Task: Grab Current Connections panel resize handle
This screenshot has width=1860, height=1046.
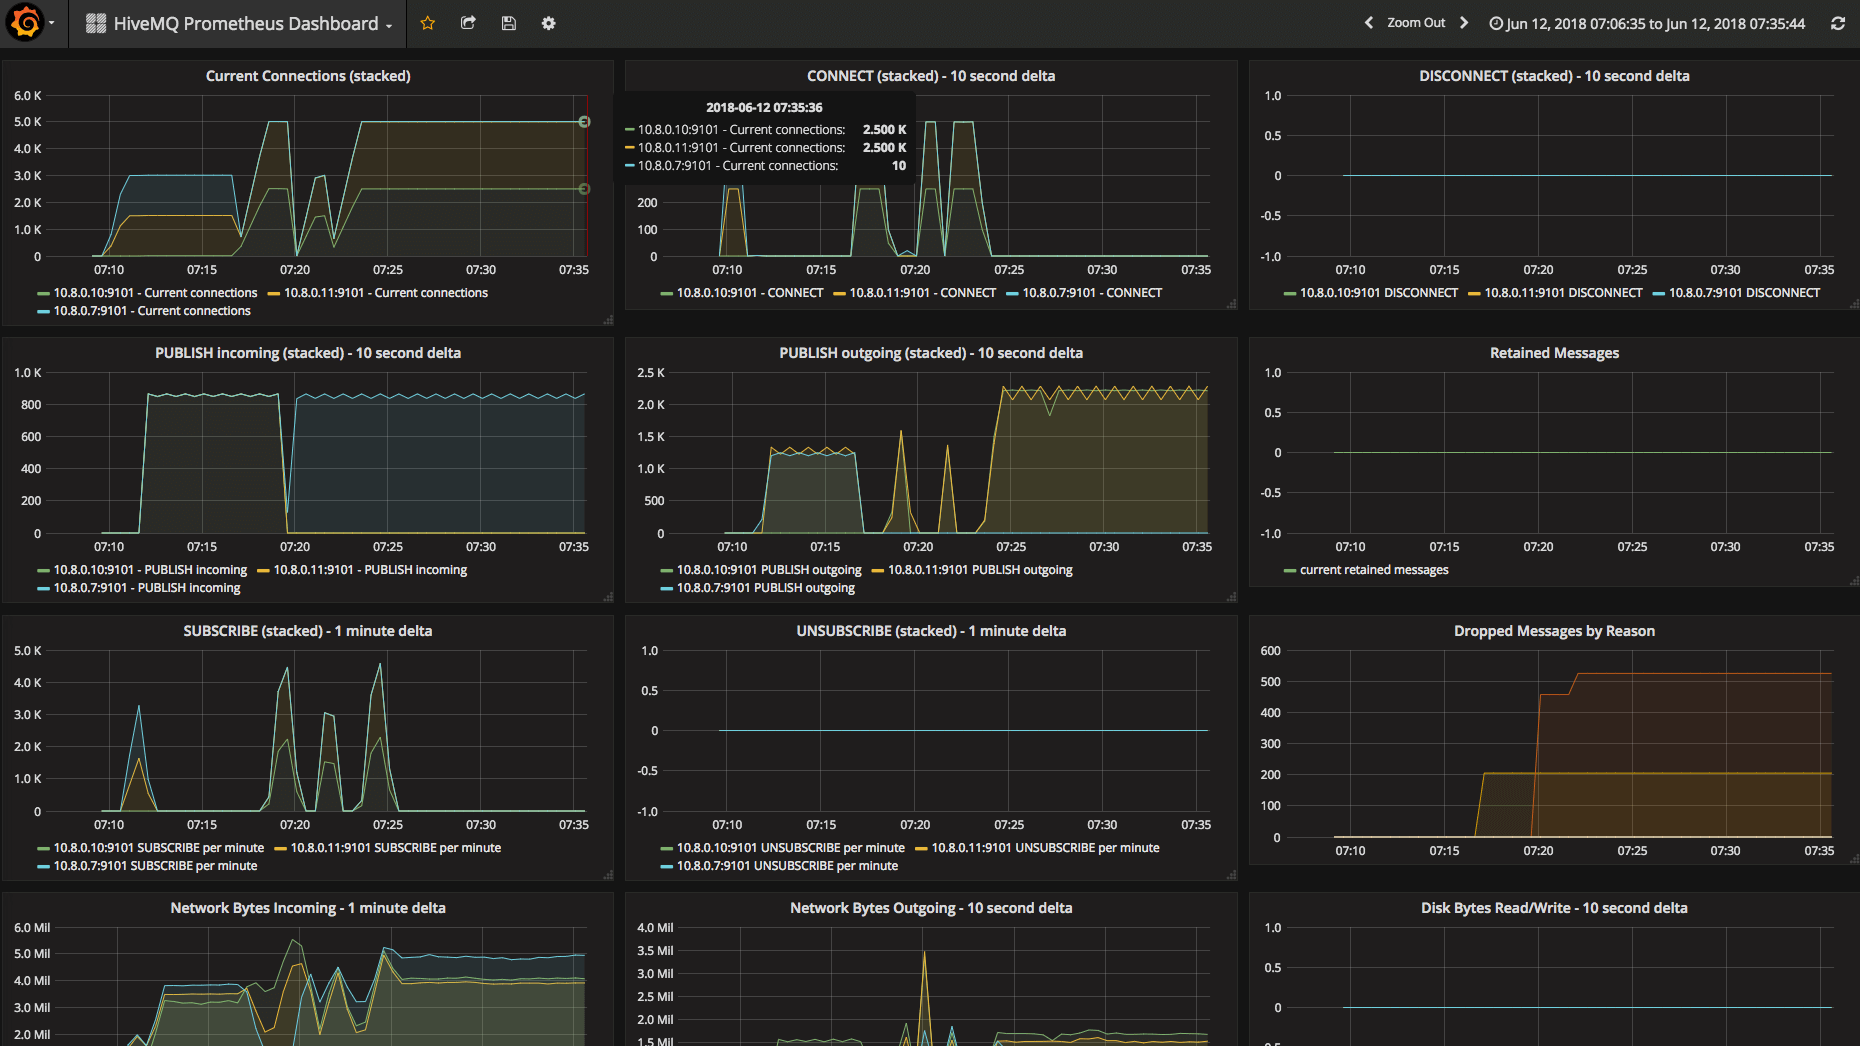Action: point(608,320)
